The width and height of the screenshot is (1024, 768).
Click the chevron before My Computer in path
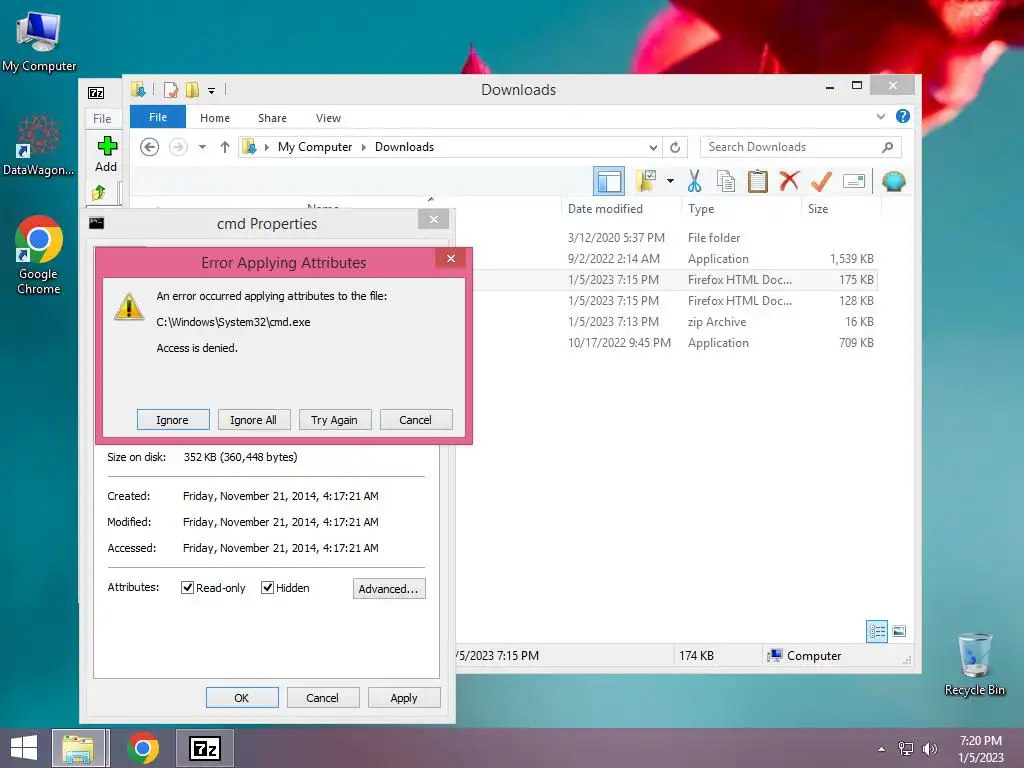click(266, 147)
